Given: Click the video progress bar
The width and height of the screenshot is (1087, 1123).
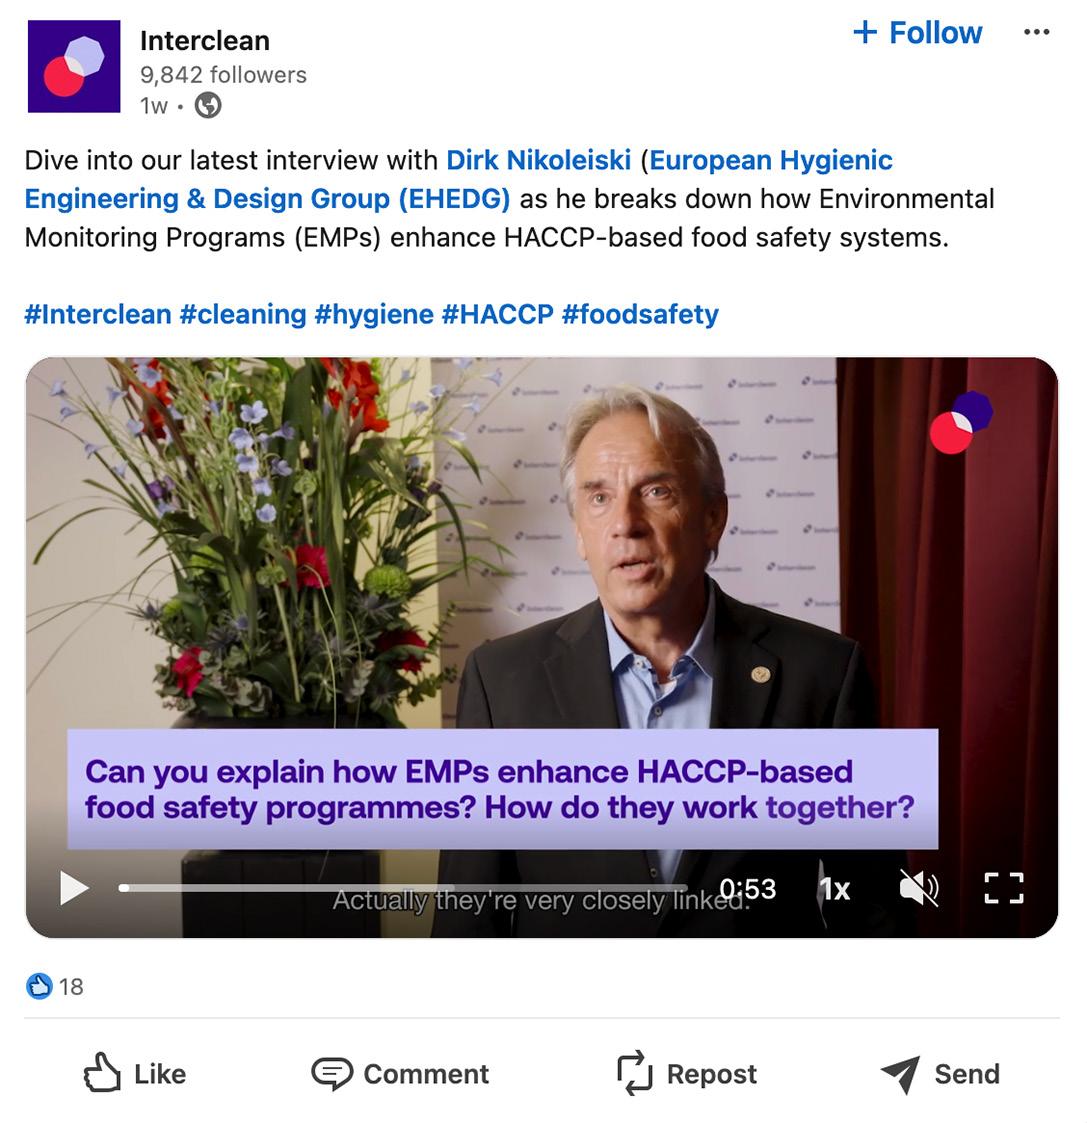Looking at the screenshot, I should point(400,888).
